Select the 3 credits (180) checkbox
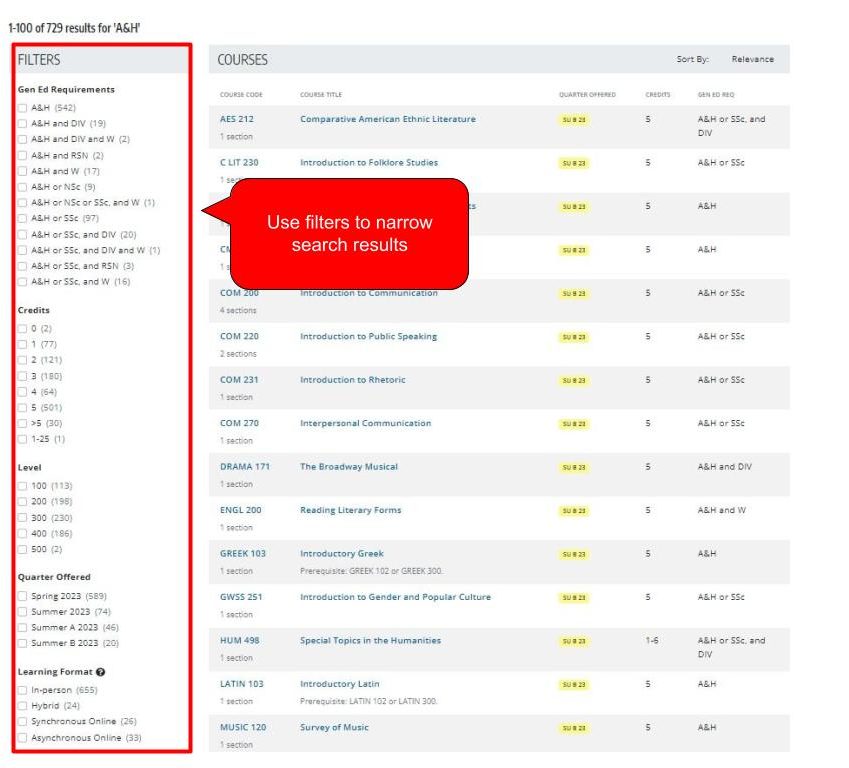The width and height of the screenshot is (849, 768). click(22, 376)
